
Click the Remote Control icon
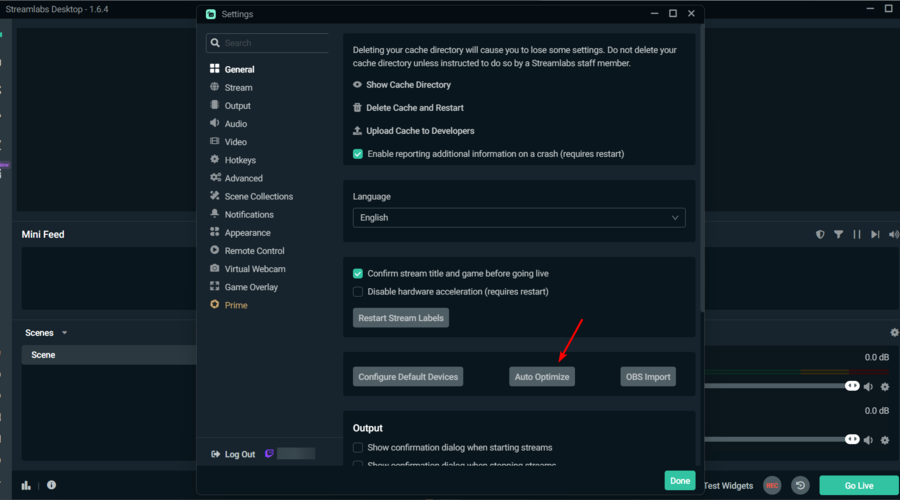[215, 250]
